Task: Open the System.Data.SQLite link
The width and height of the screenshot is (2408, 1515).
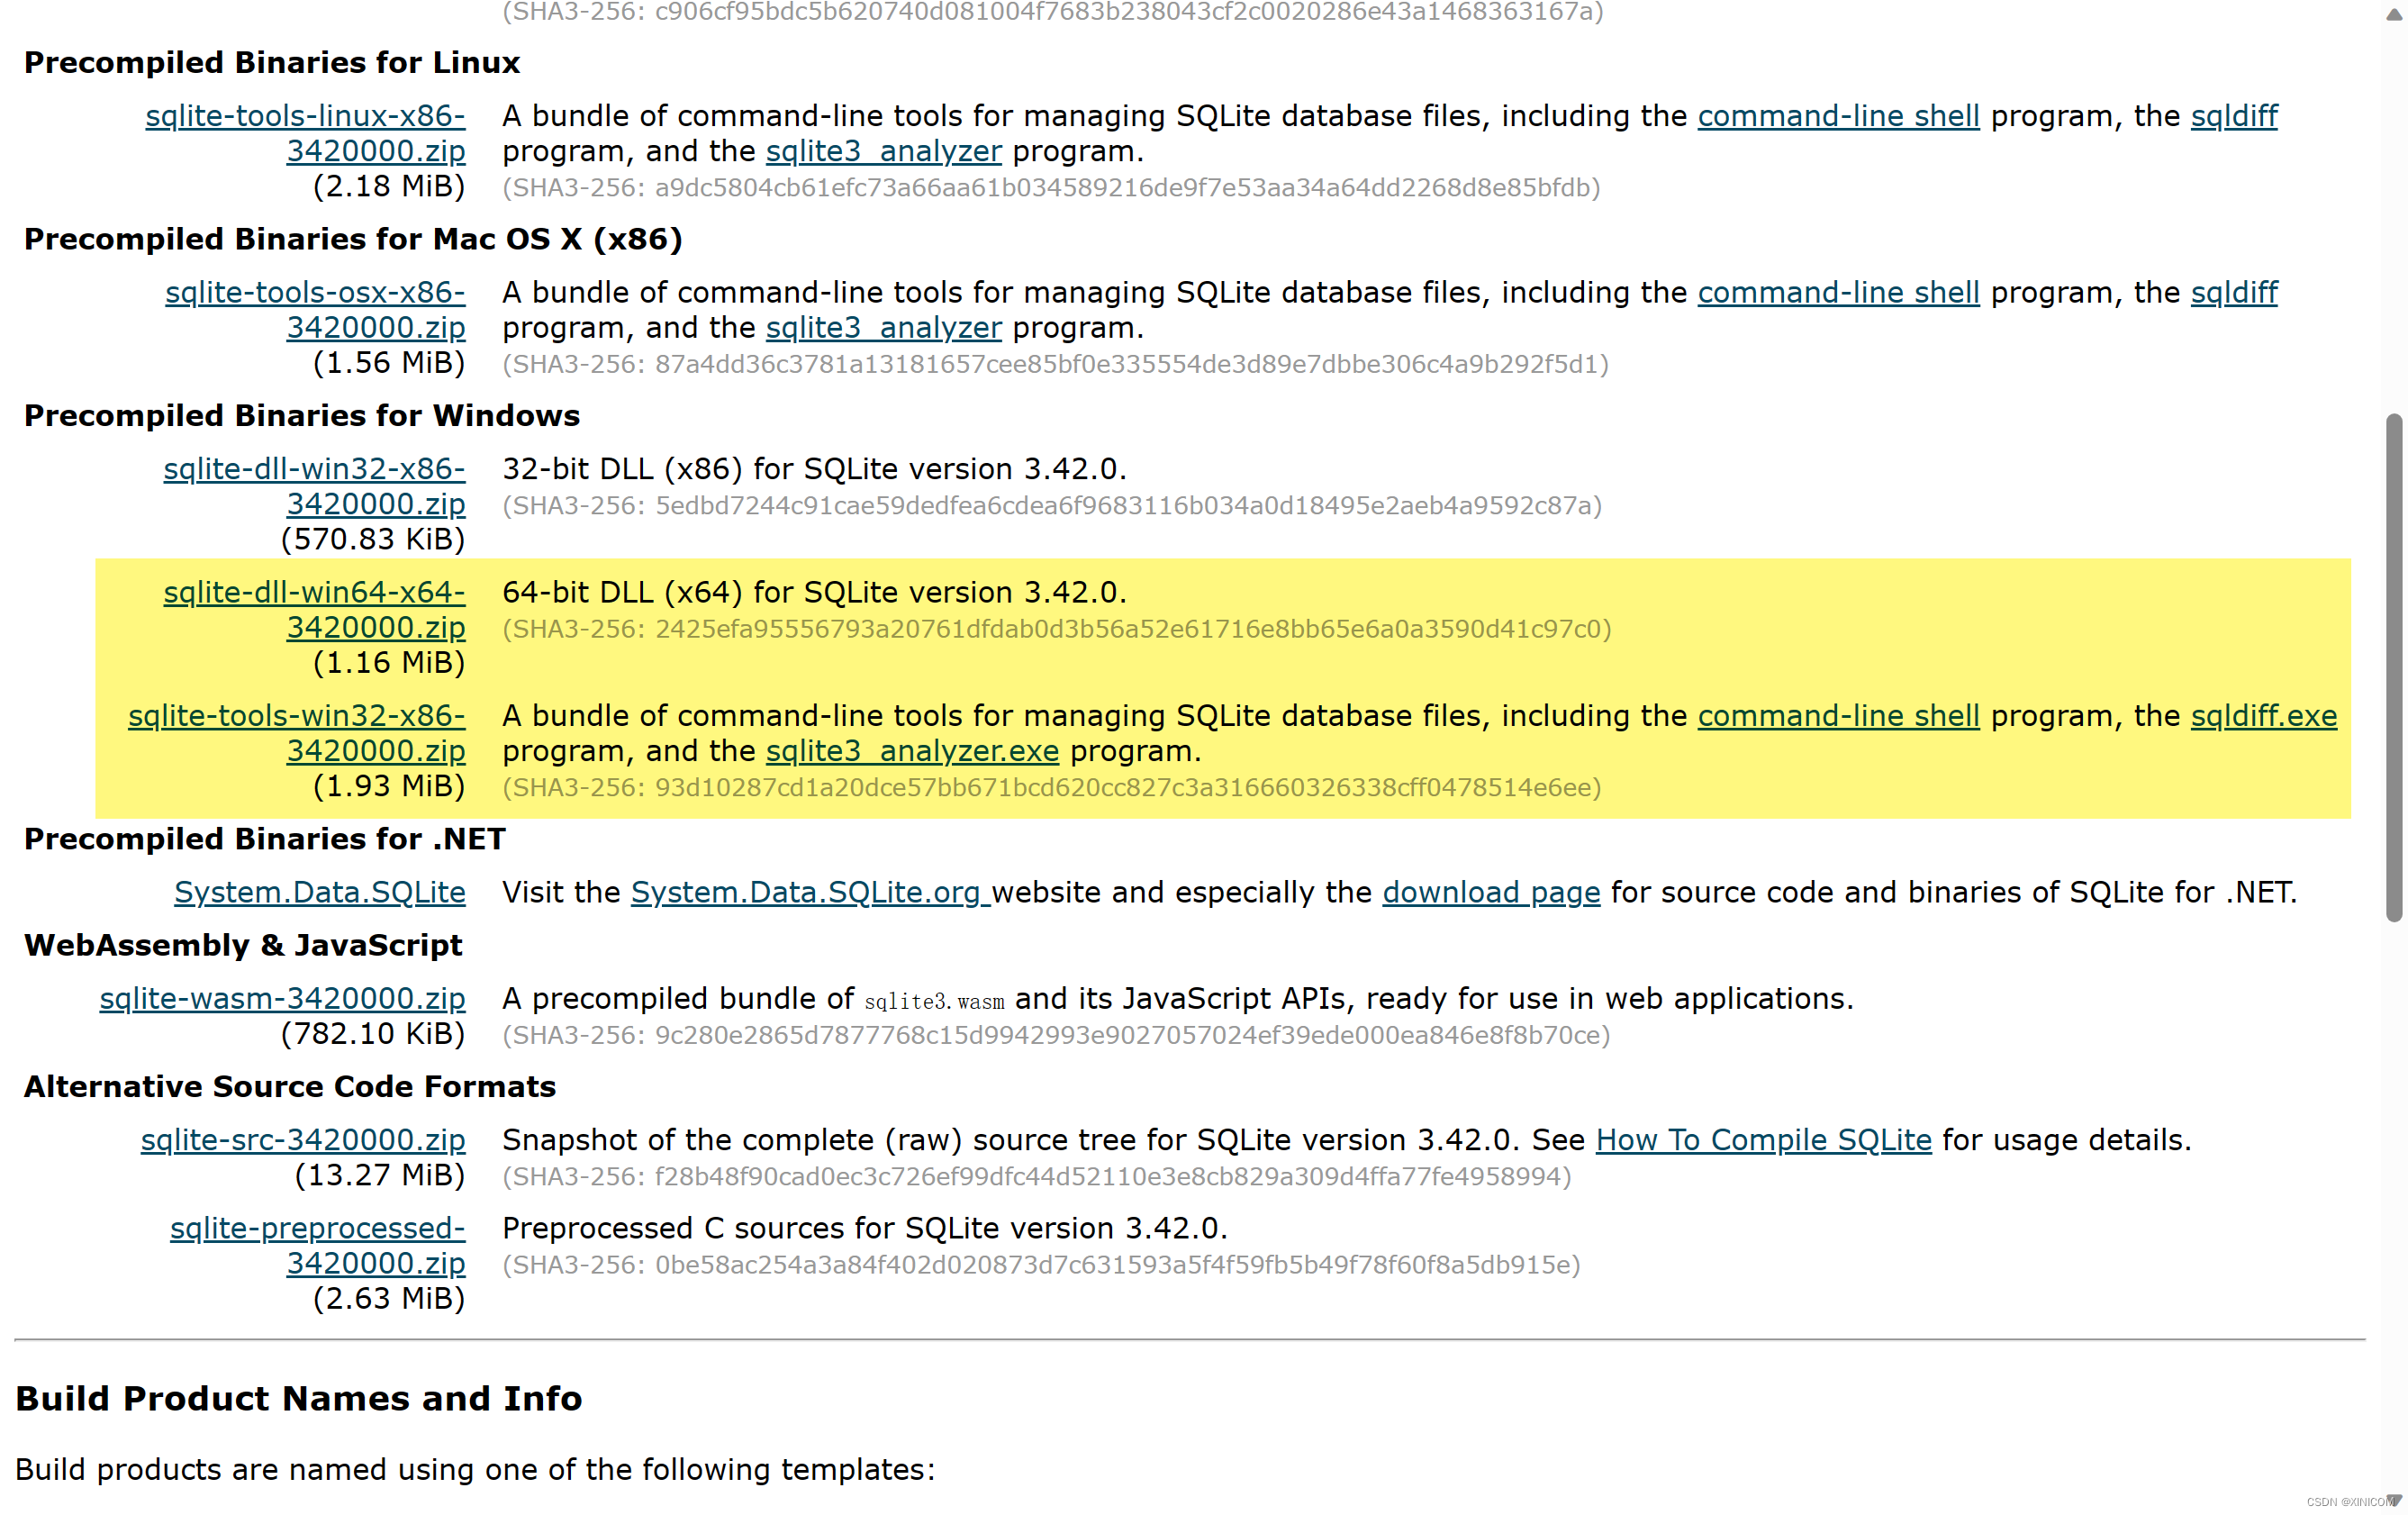Action: pos(319,893)
